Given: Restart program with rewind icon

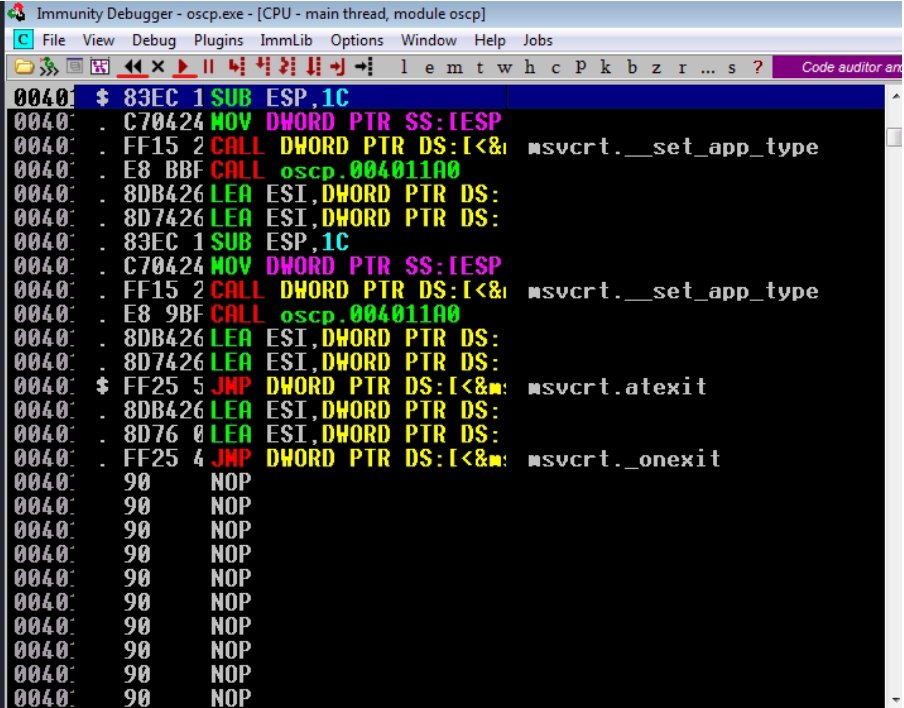Looking at the screenshot, I should coord(132,67).
